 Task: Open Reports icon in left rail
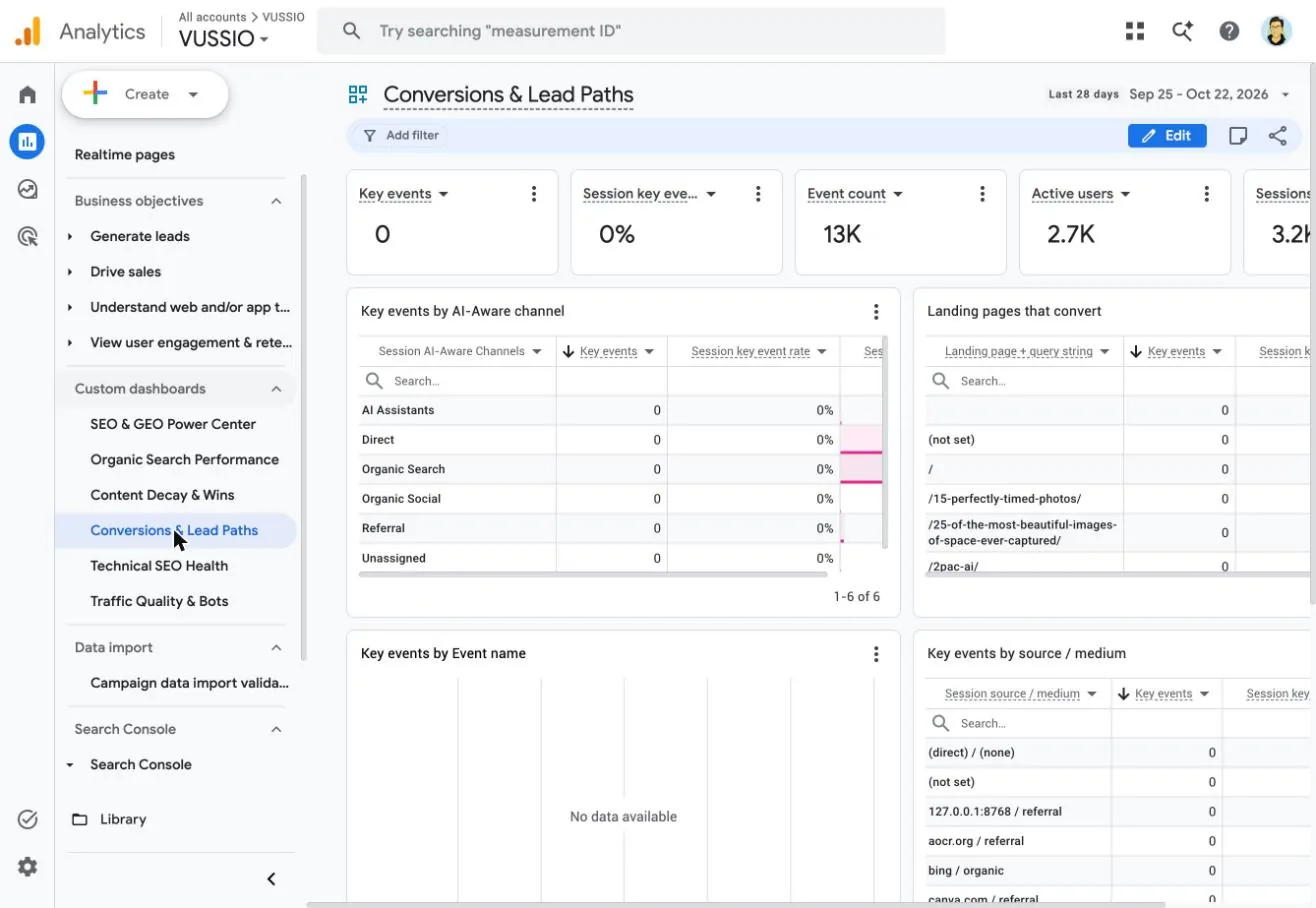click(27, 142)
